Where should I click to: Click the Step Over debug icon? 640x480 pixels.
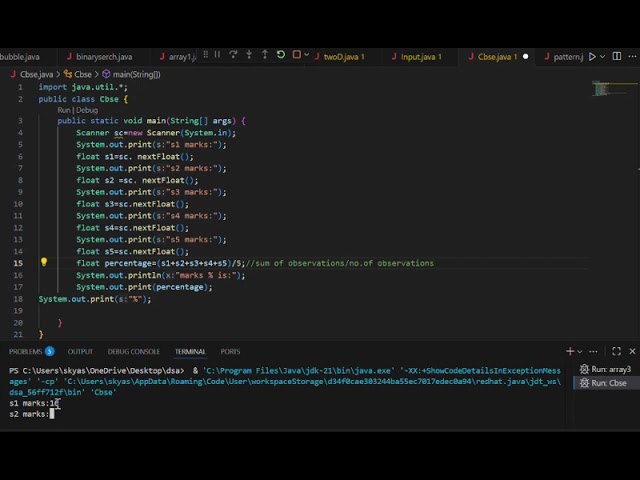tap(233, 55)
